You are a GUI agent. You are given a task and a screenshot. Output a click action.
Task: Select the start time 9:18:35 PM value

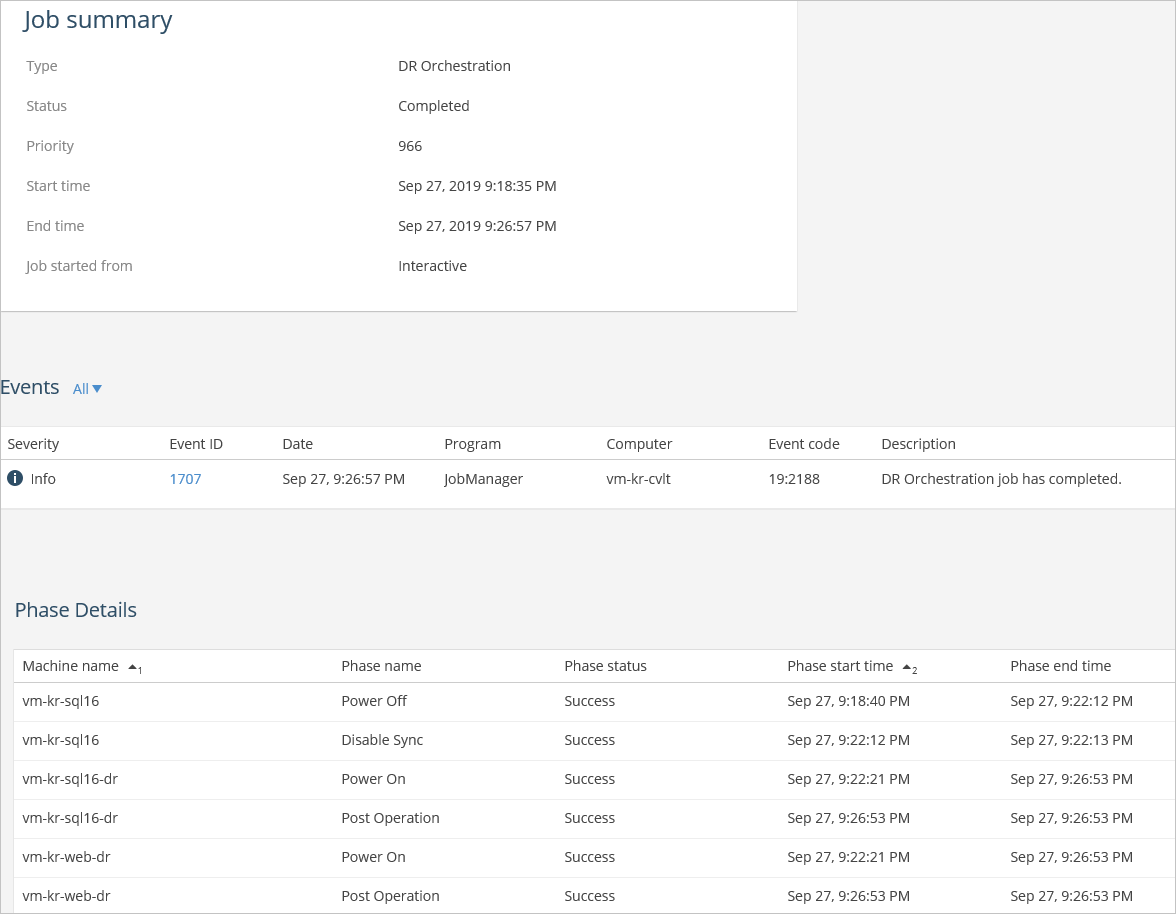(477, 186)
